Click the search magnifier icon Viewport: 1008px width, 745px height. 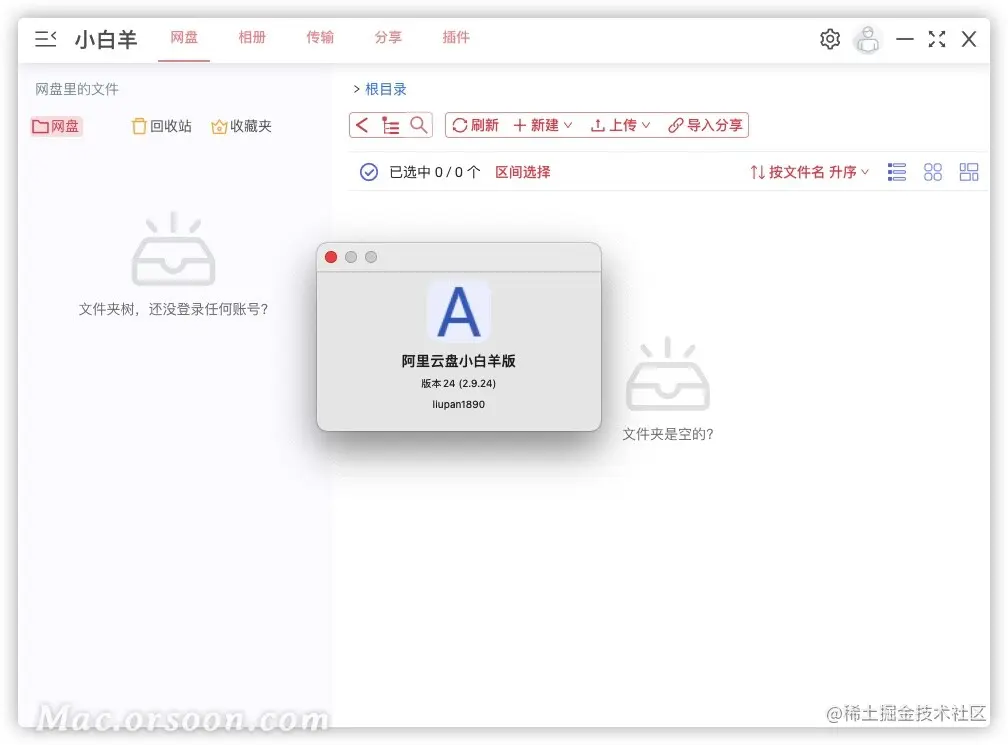(x=418, y=125)
